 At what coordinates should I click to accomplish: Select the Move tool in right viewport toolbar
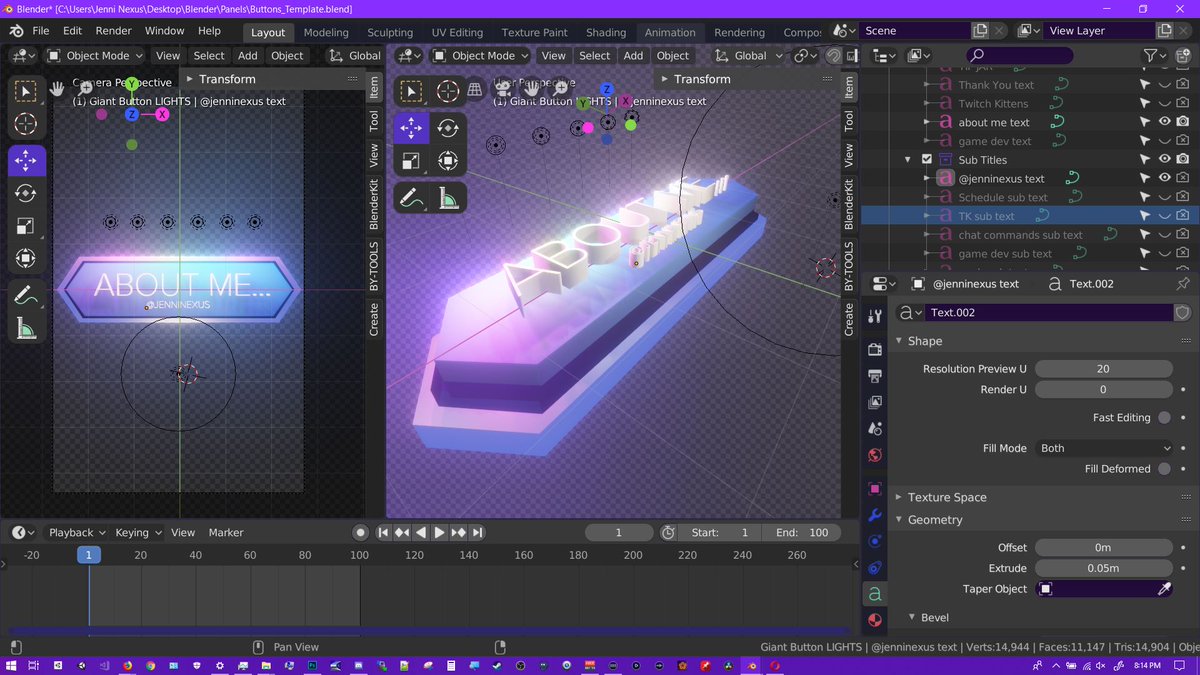point(411,127)
